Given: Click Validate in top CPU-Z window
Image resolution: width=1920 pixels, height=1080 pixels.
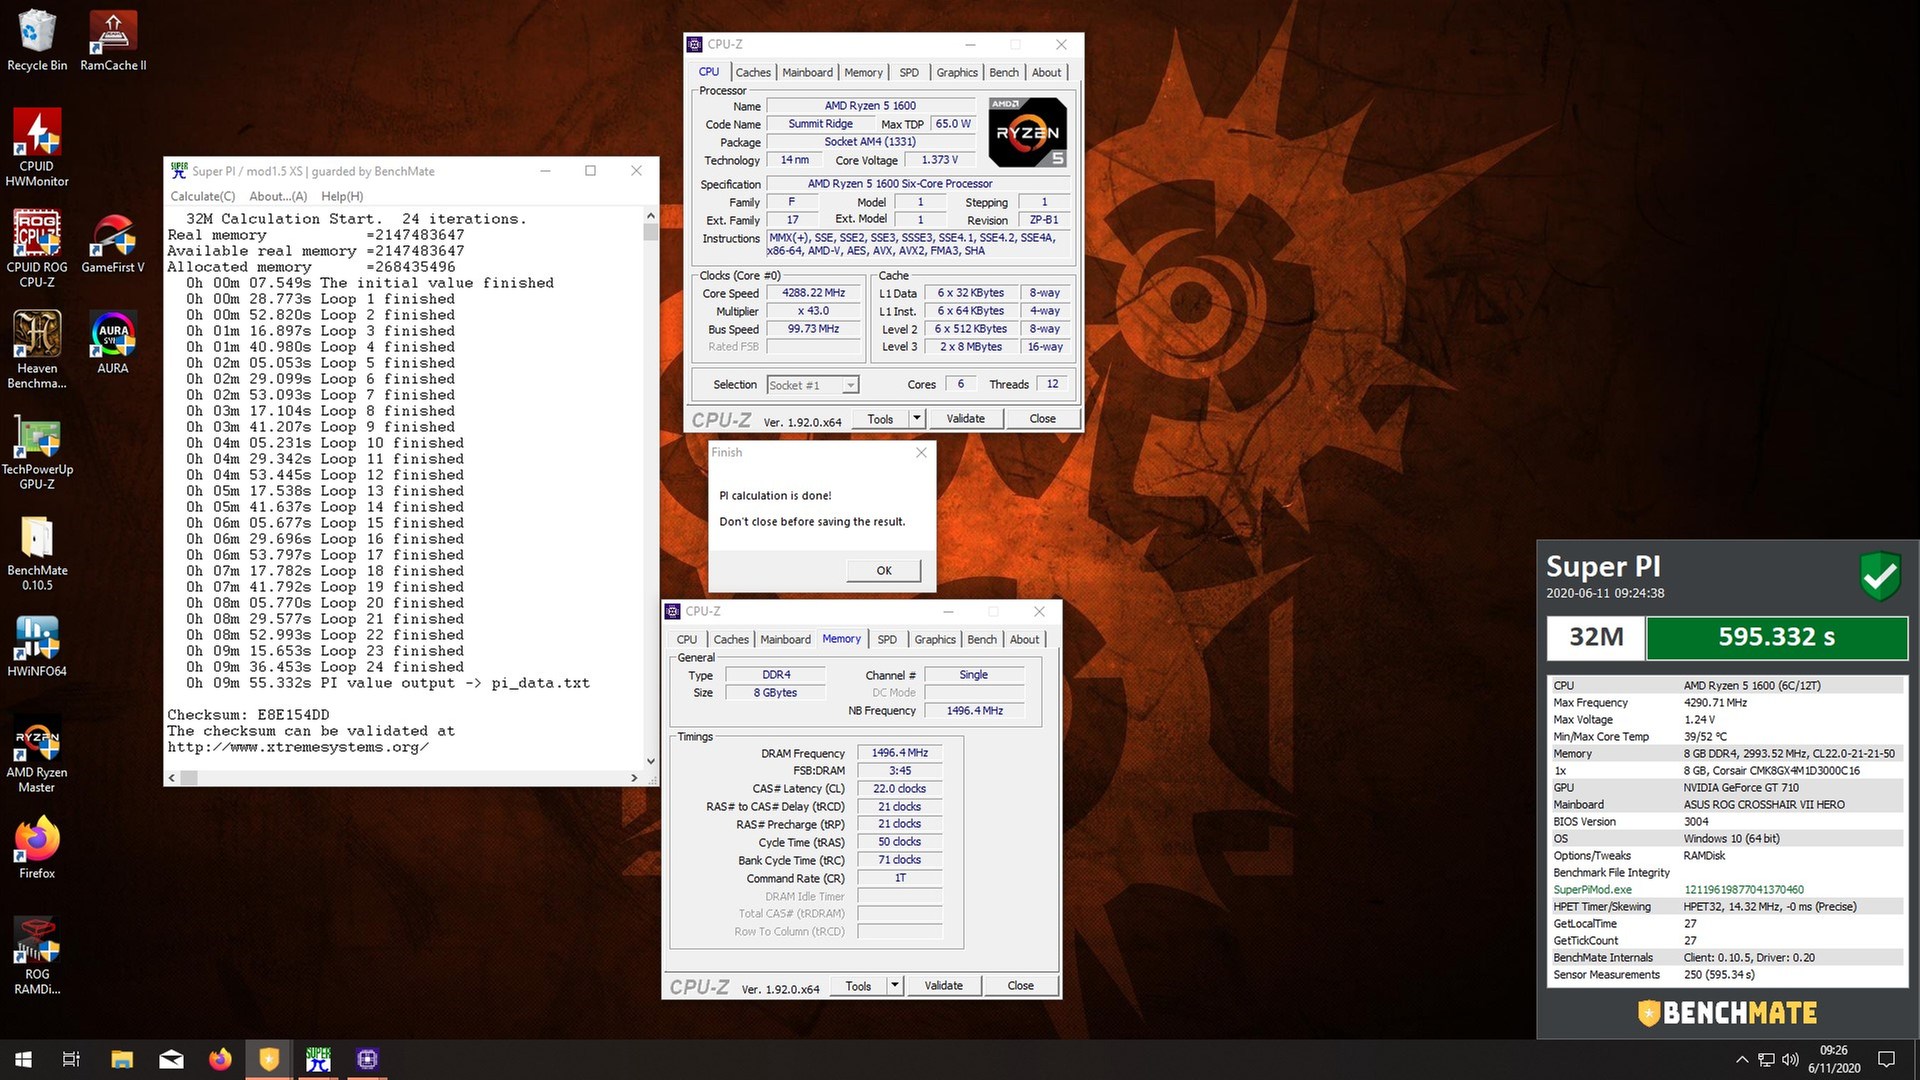Looking at the screenshot, I should click(966, 418).
